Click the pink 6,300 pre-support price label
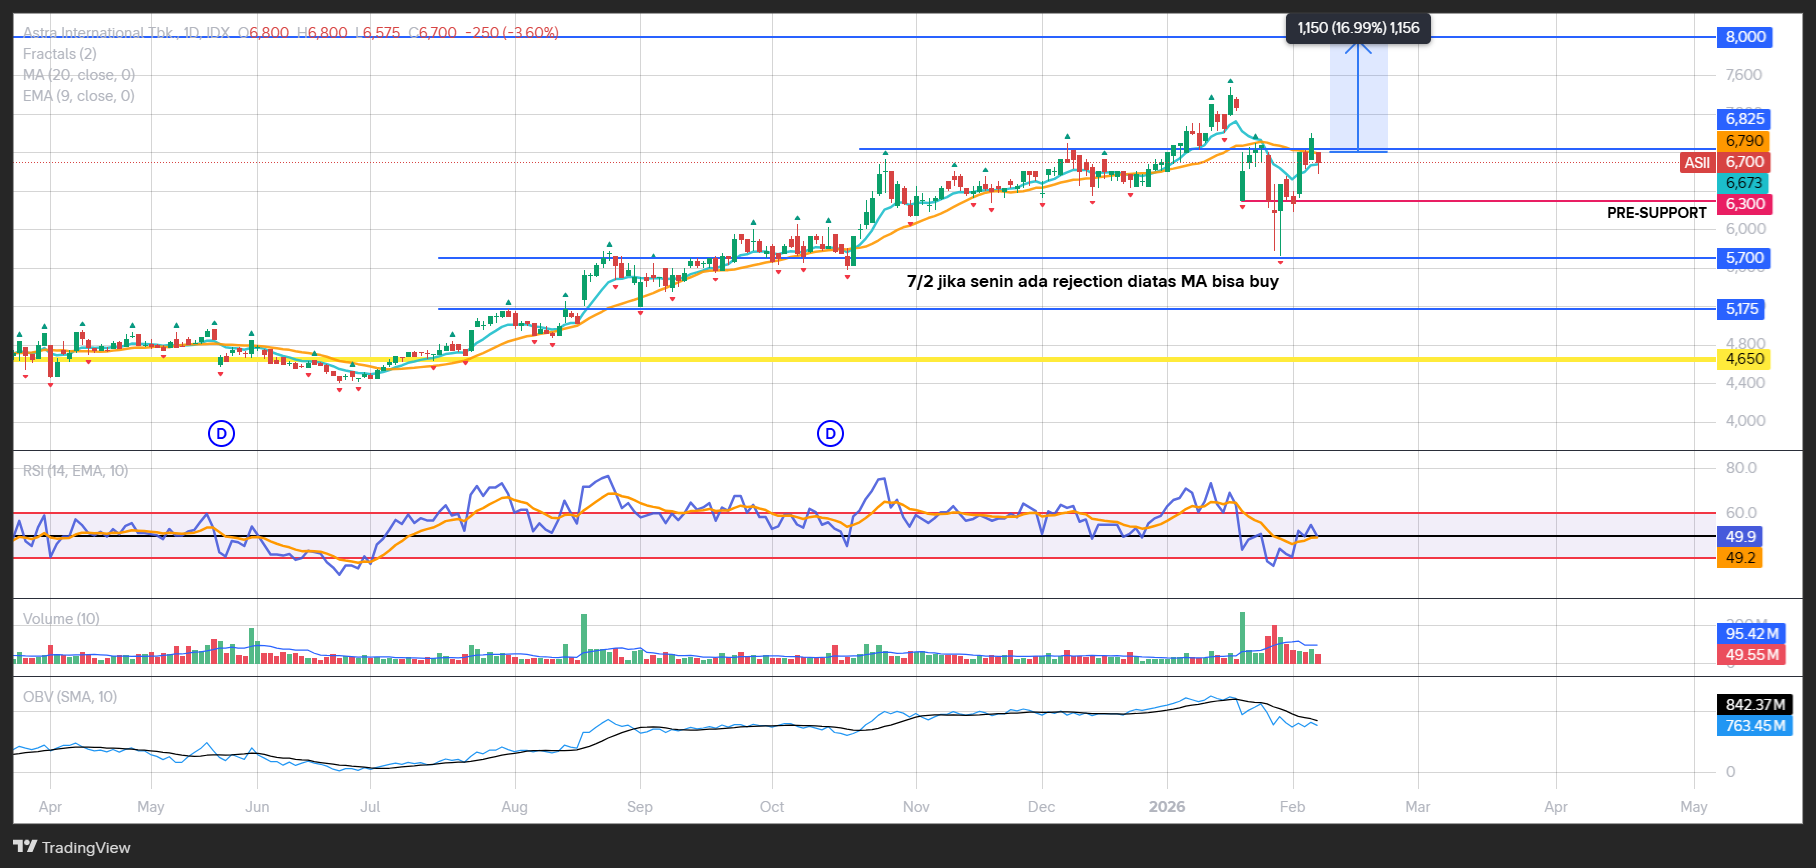1816x868 pixels. tap(1744, 204)
